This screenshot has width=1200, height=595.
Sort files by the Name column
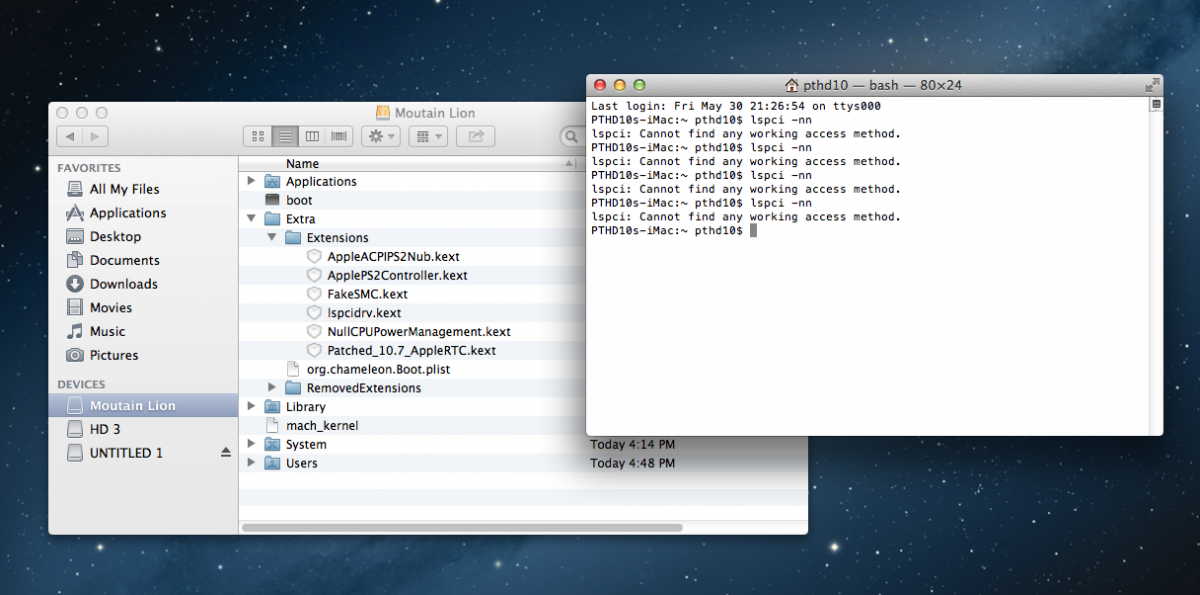[302, 164]
